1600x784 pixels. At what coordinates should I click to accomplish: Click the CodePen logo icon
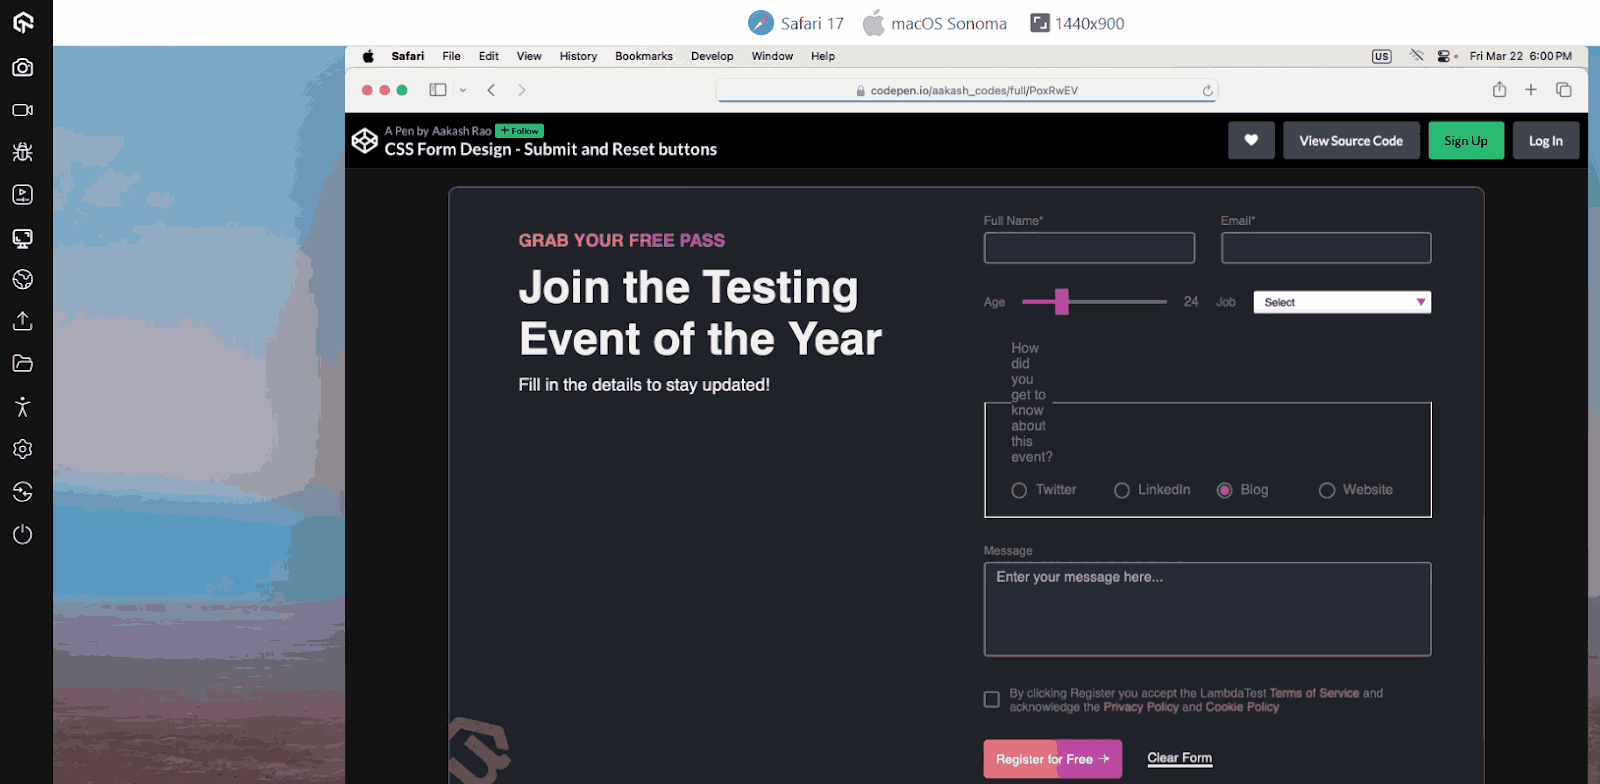(x=365, y=141)
